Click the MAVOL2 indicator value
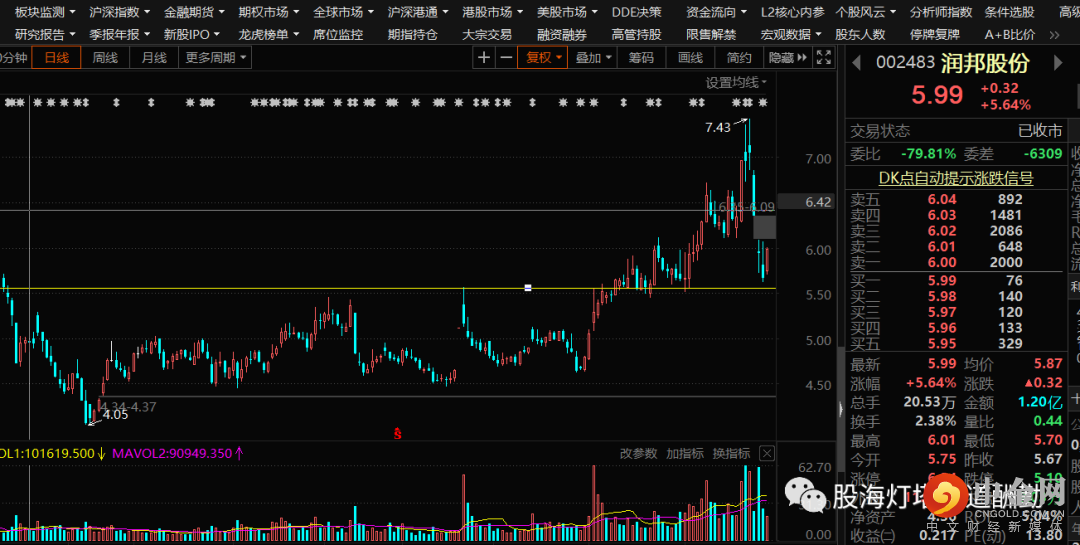Screen dimensions: 1080x545 (178, 453)
